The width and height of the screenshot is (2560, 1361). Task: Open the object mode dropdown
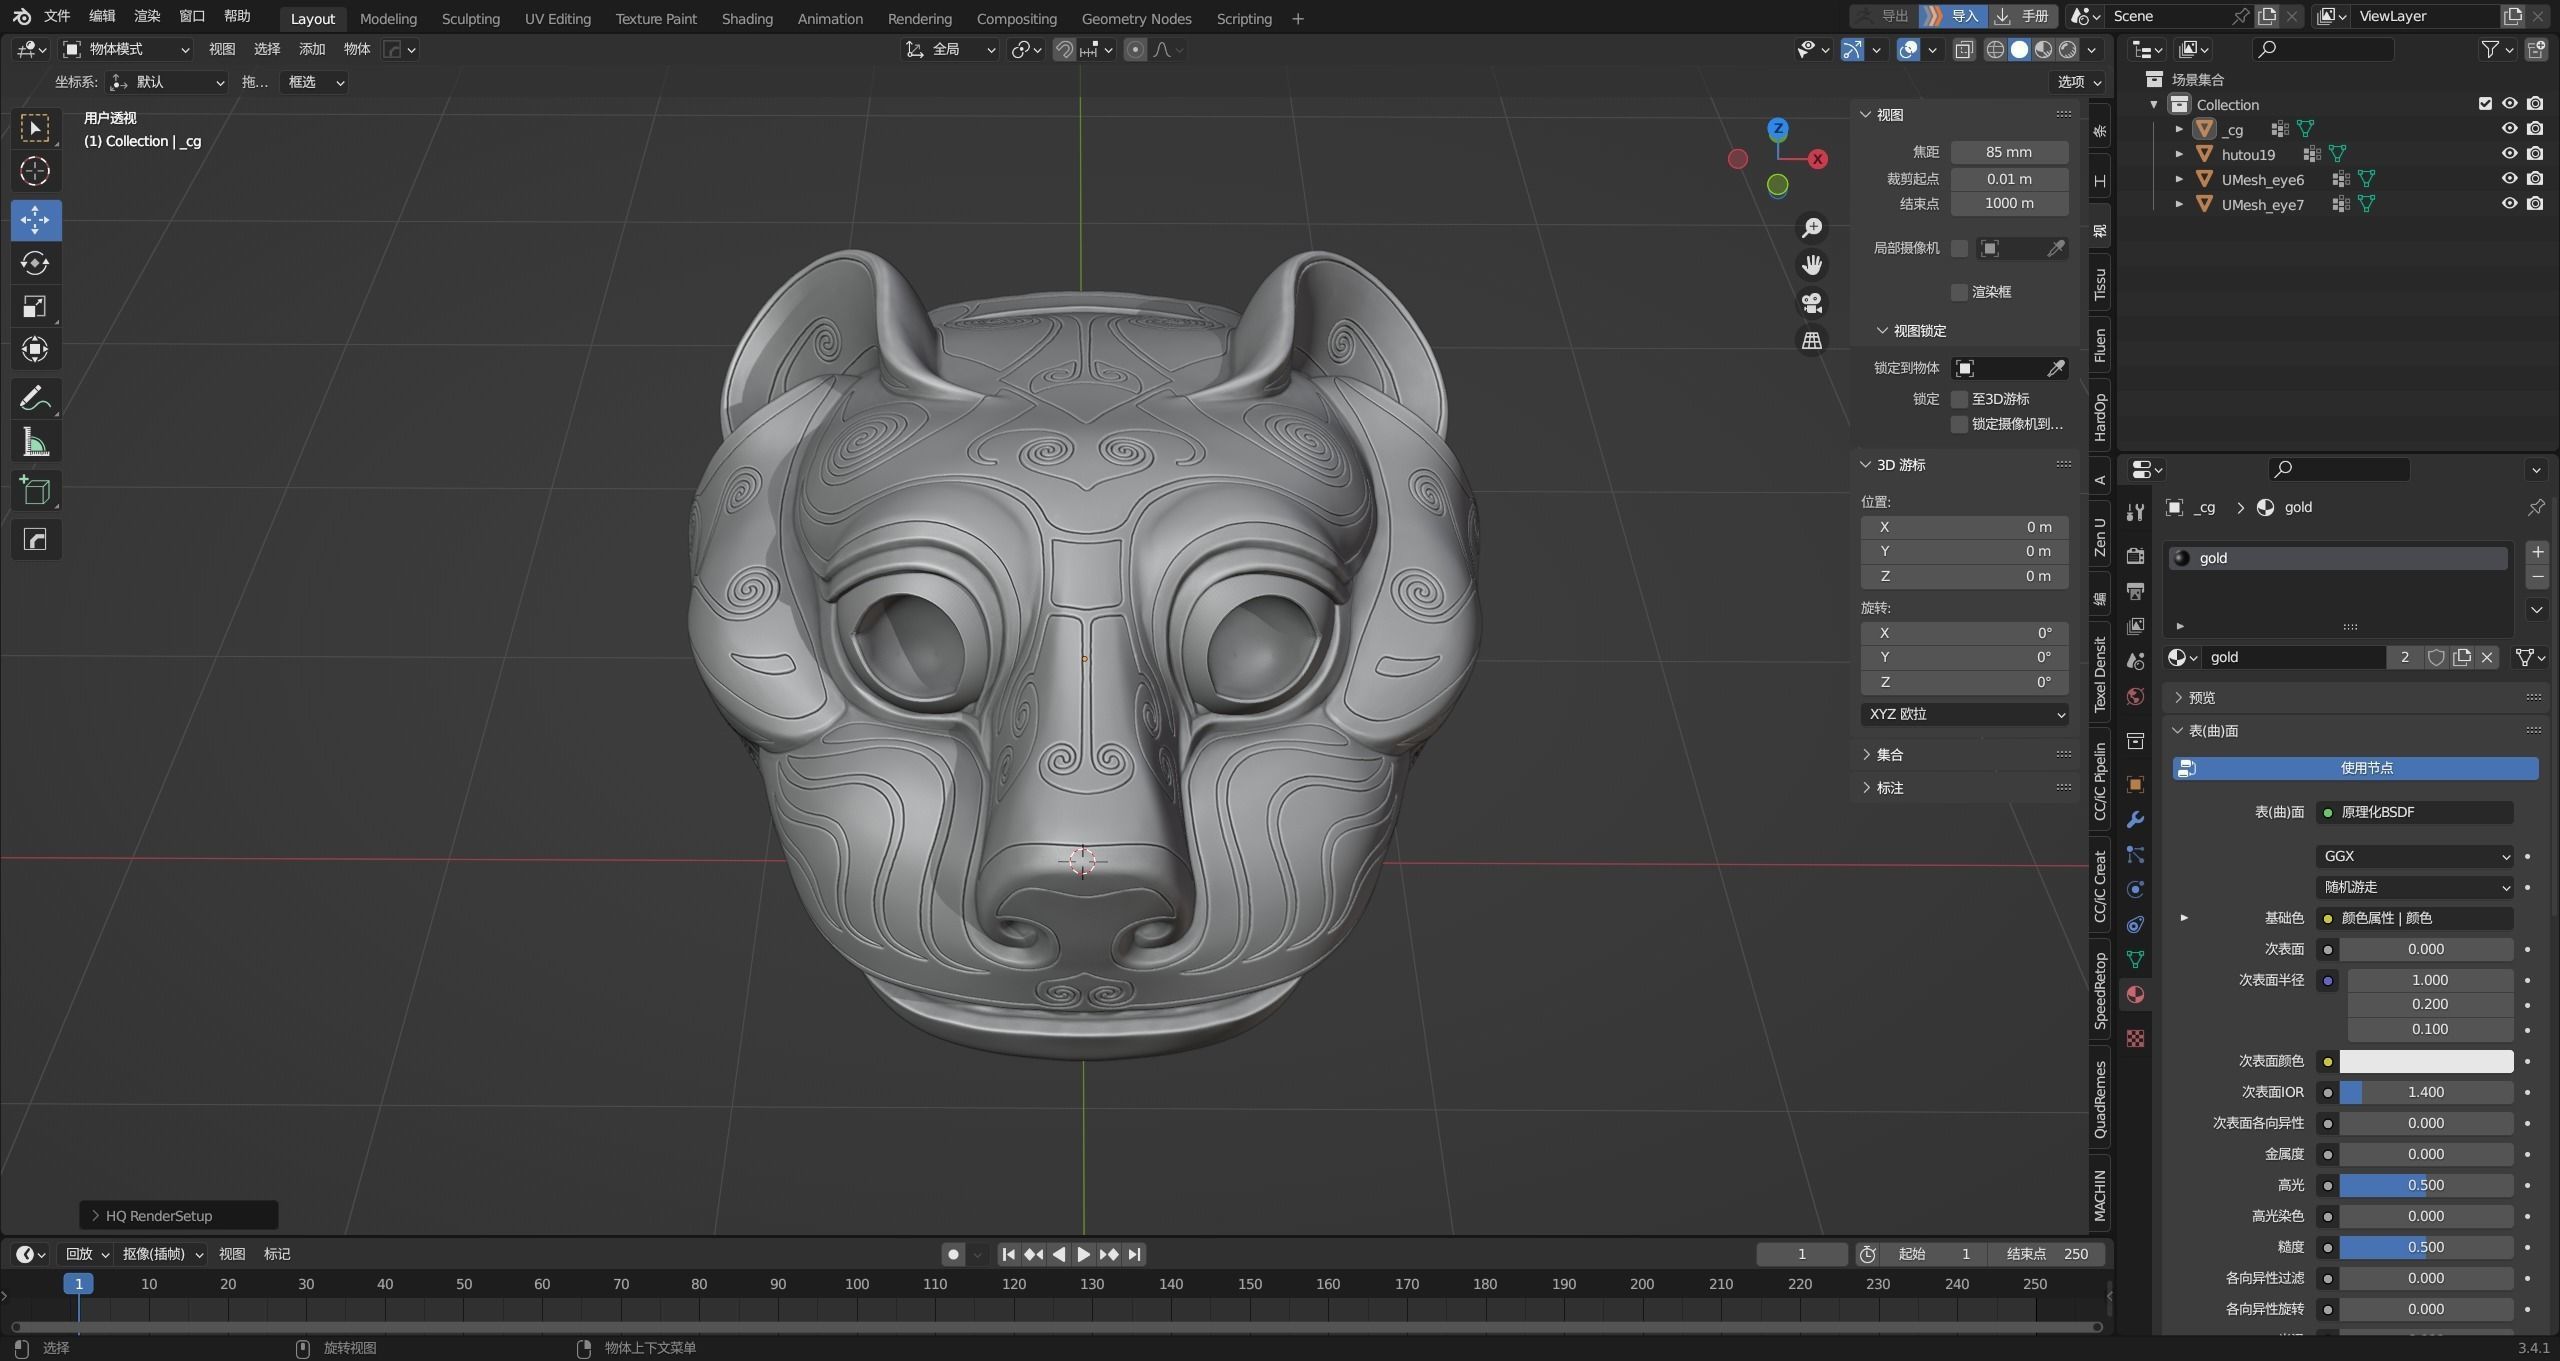125,49
